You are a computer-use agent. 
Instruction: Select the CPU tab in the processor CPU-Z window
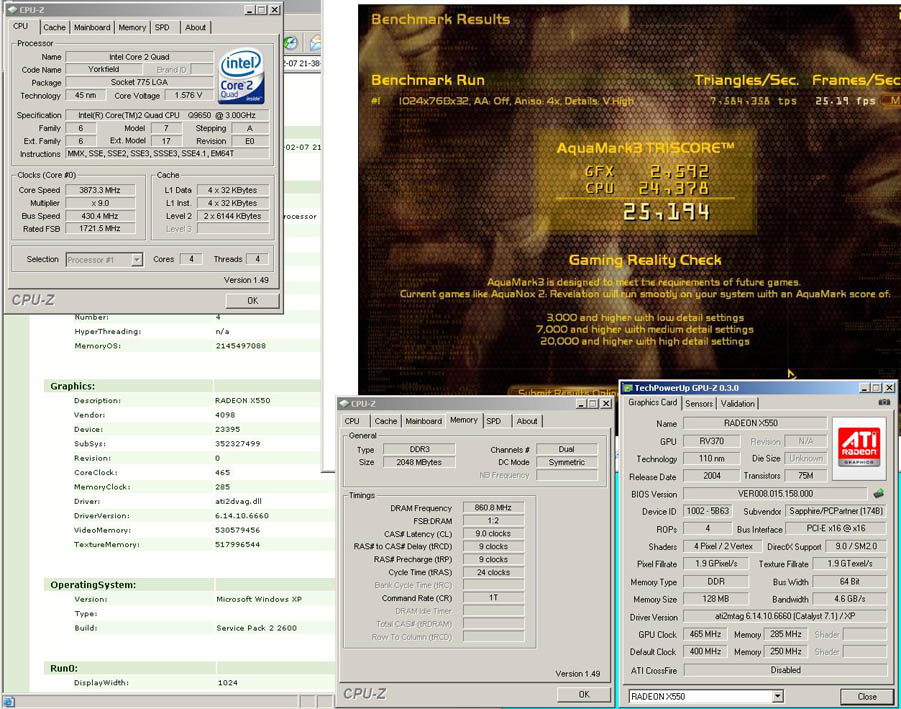pyautogui.click(x=21, y=26)
